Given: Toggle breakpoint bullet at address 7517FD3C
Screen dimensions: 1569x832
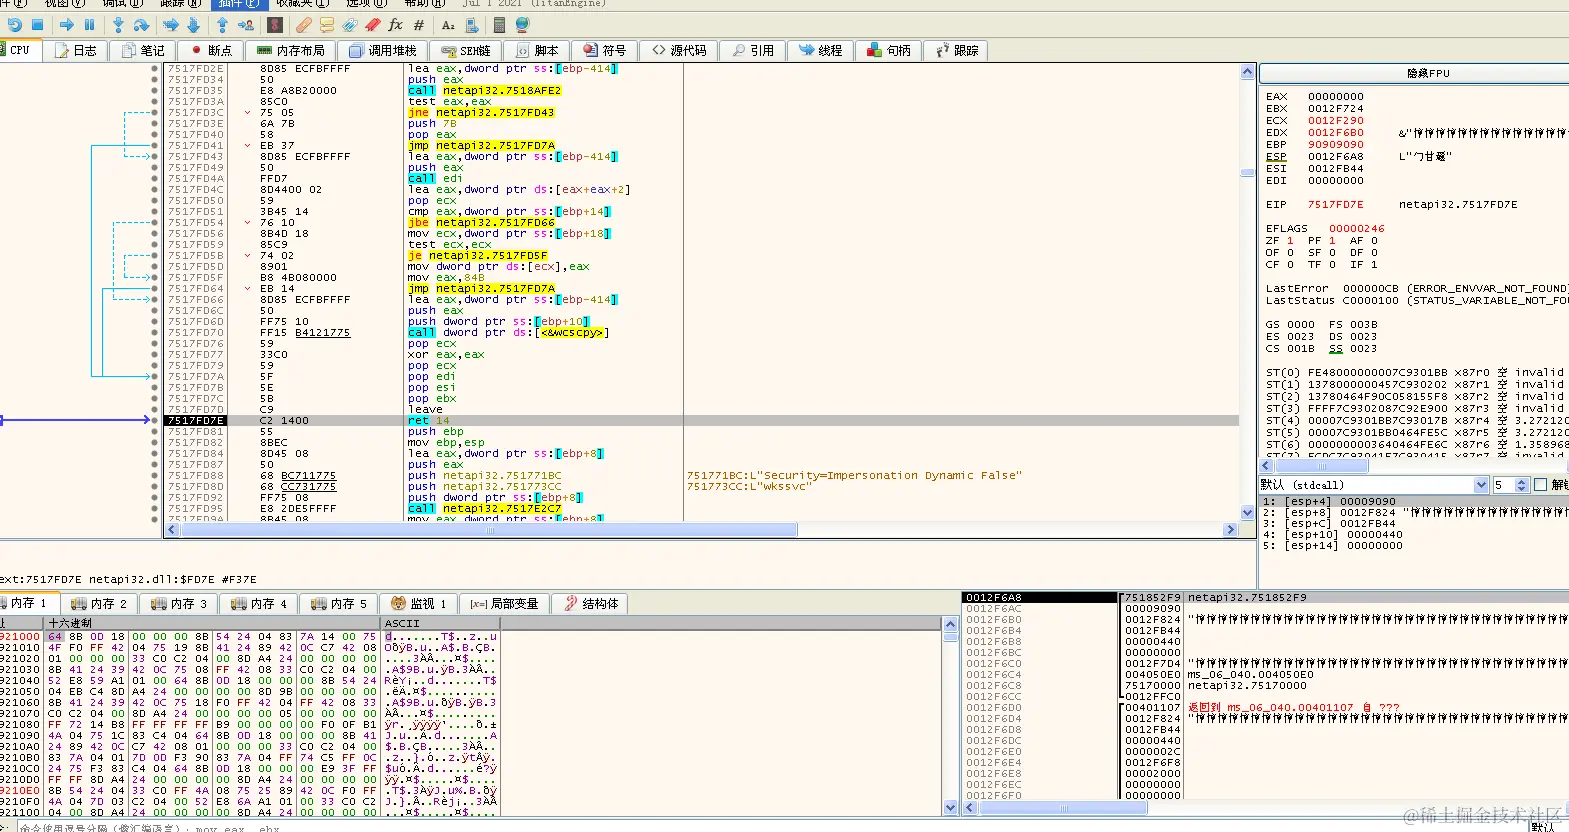Looking at the screenshot, I should pyautogui.click(x=154, y=113).
